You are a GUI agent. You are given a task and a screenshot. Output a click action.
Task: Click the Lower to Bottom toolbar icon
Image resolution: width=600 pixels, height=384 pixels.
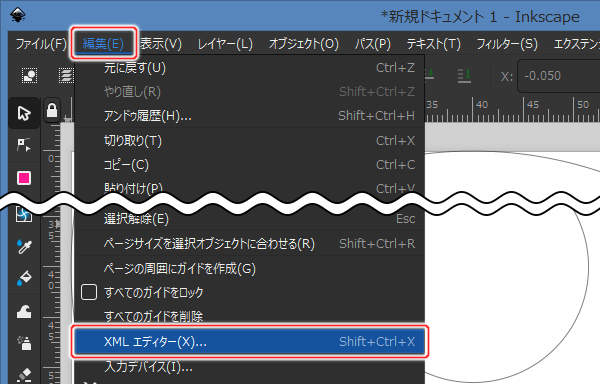coord(464,76)
